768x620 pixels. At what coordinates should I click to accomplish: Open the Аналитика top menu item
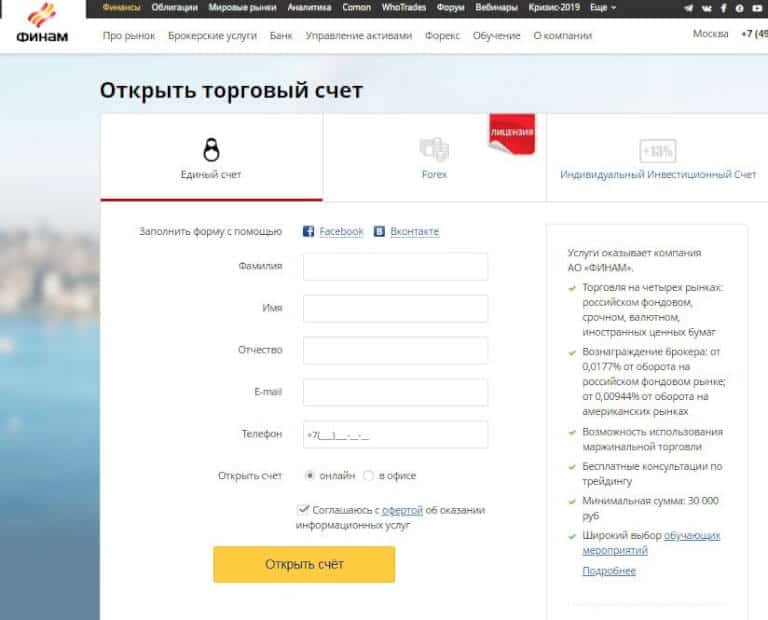[x=309, y=8]
